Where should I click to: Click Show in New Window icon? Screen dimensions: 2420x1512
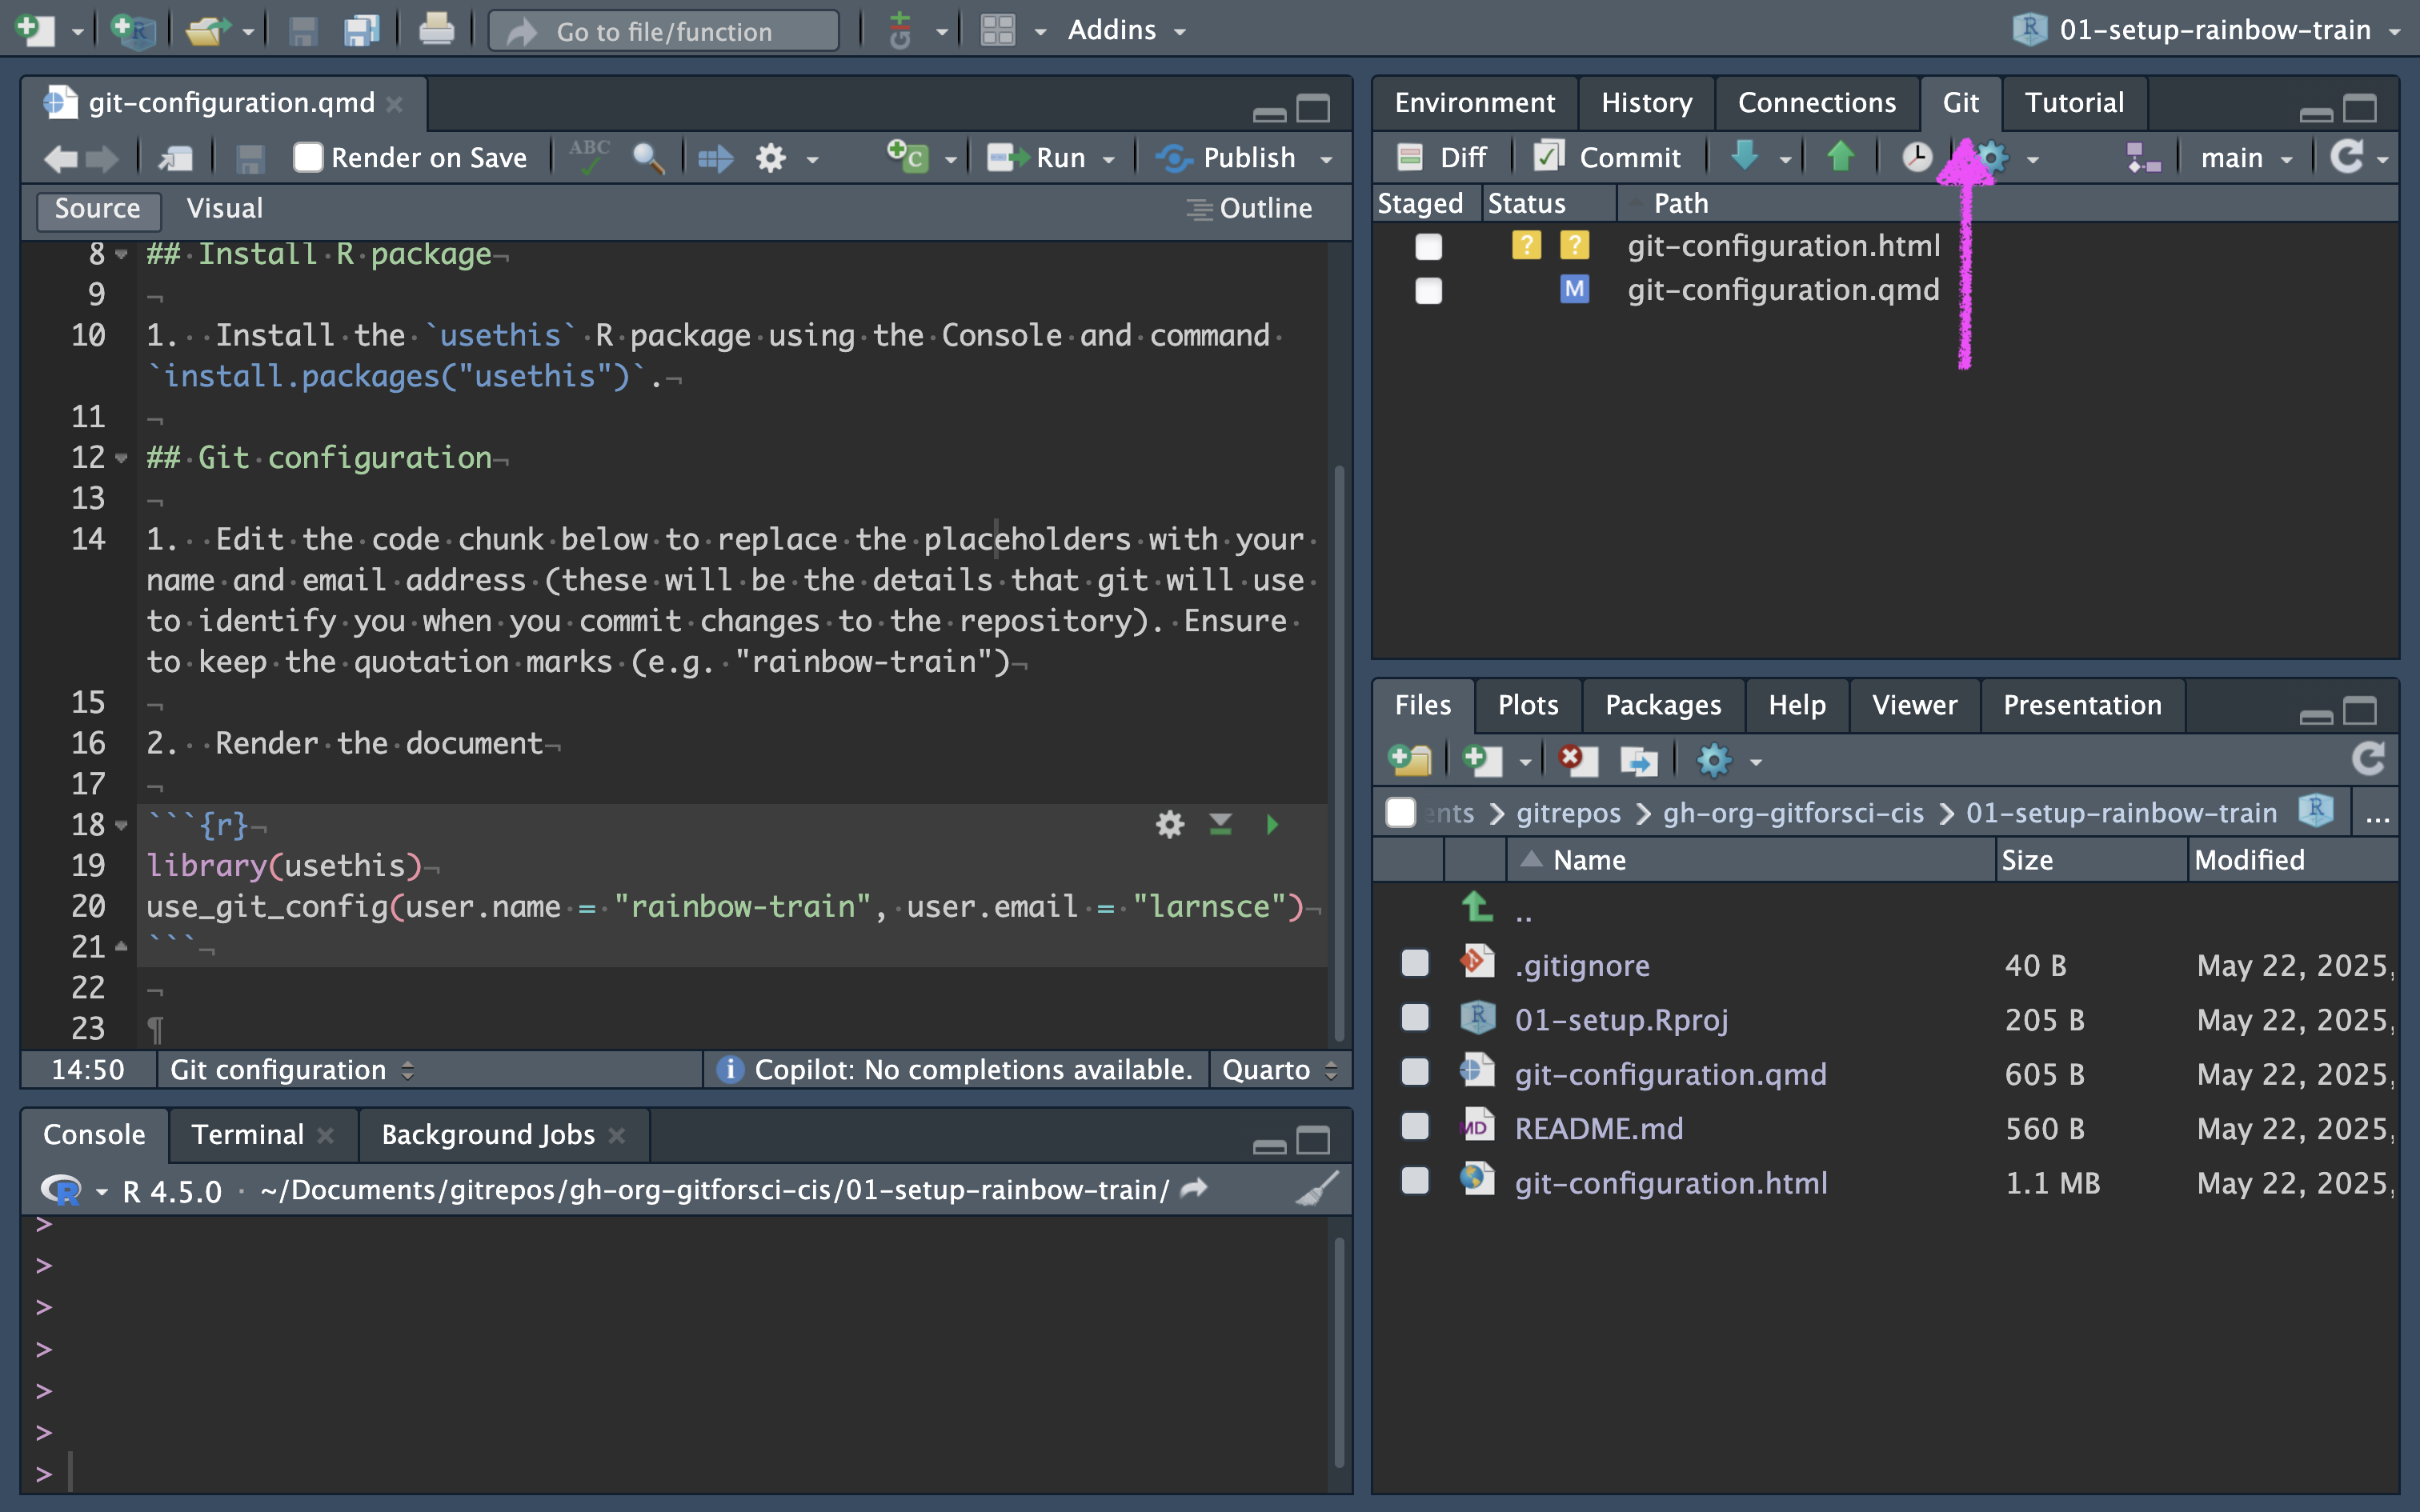click(176, 158)
